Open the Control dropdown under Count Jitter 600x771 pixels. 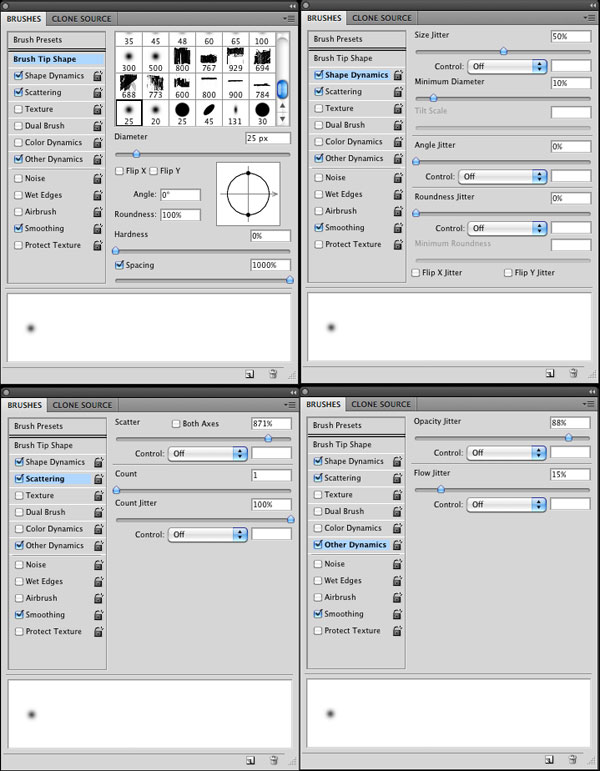[x=208, y=534]
